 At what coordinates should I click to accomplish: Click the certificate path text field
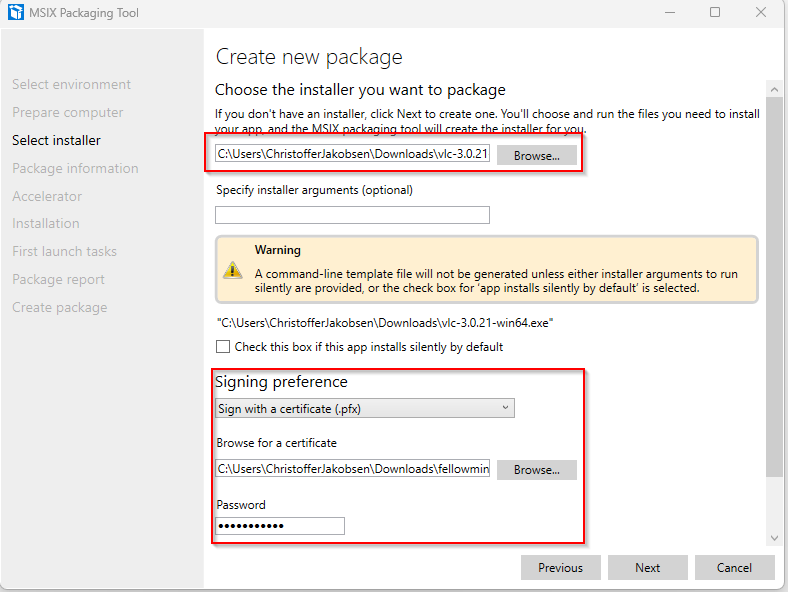353,469
